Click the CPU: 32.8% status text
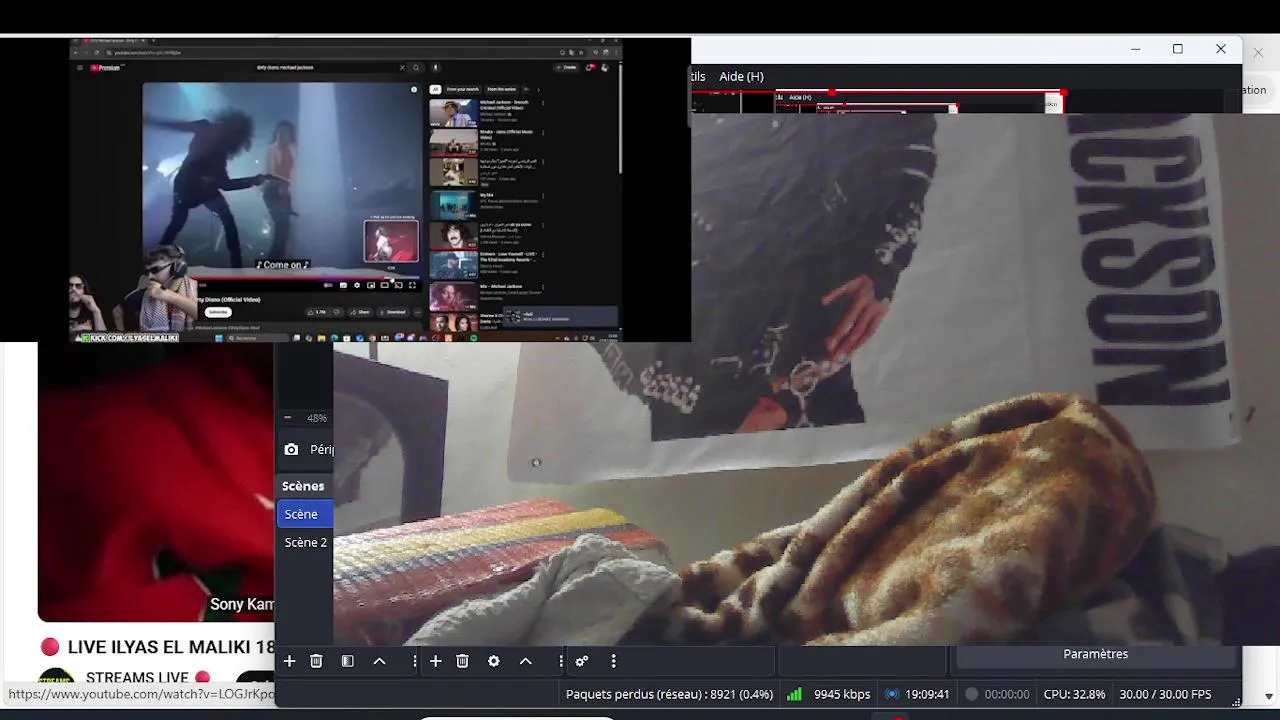Viewport: 1280px width, 720px height. [1075, 694]
